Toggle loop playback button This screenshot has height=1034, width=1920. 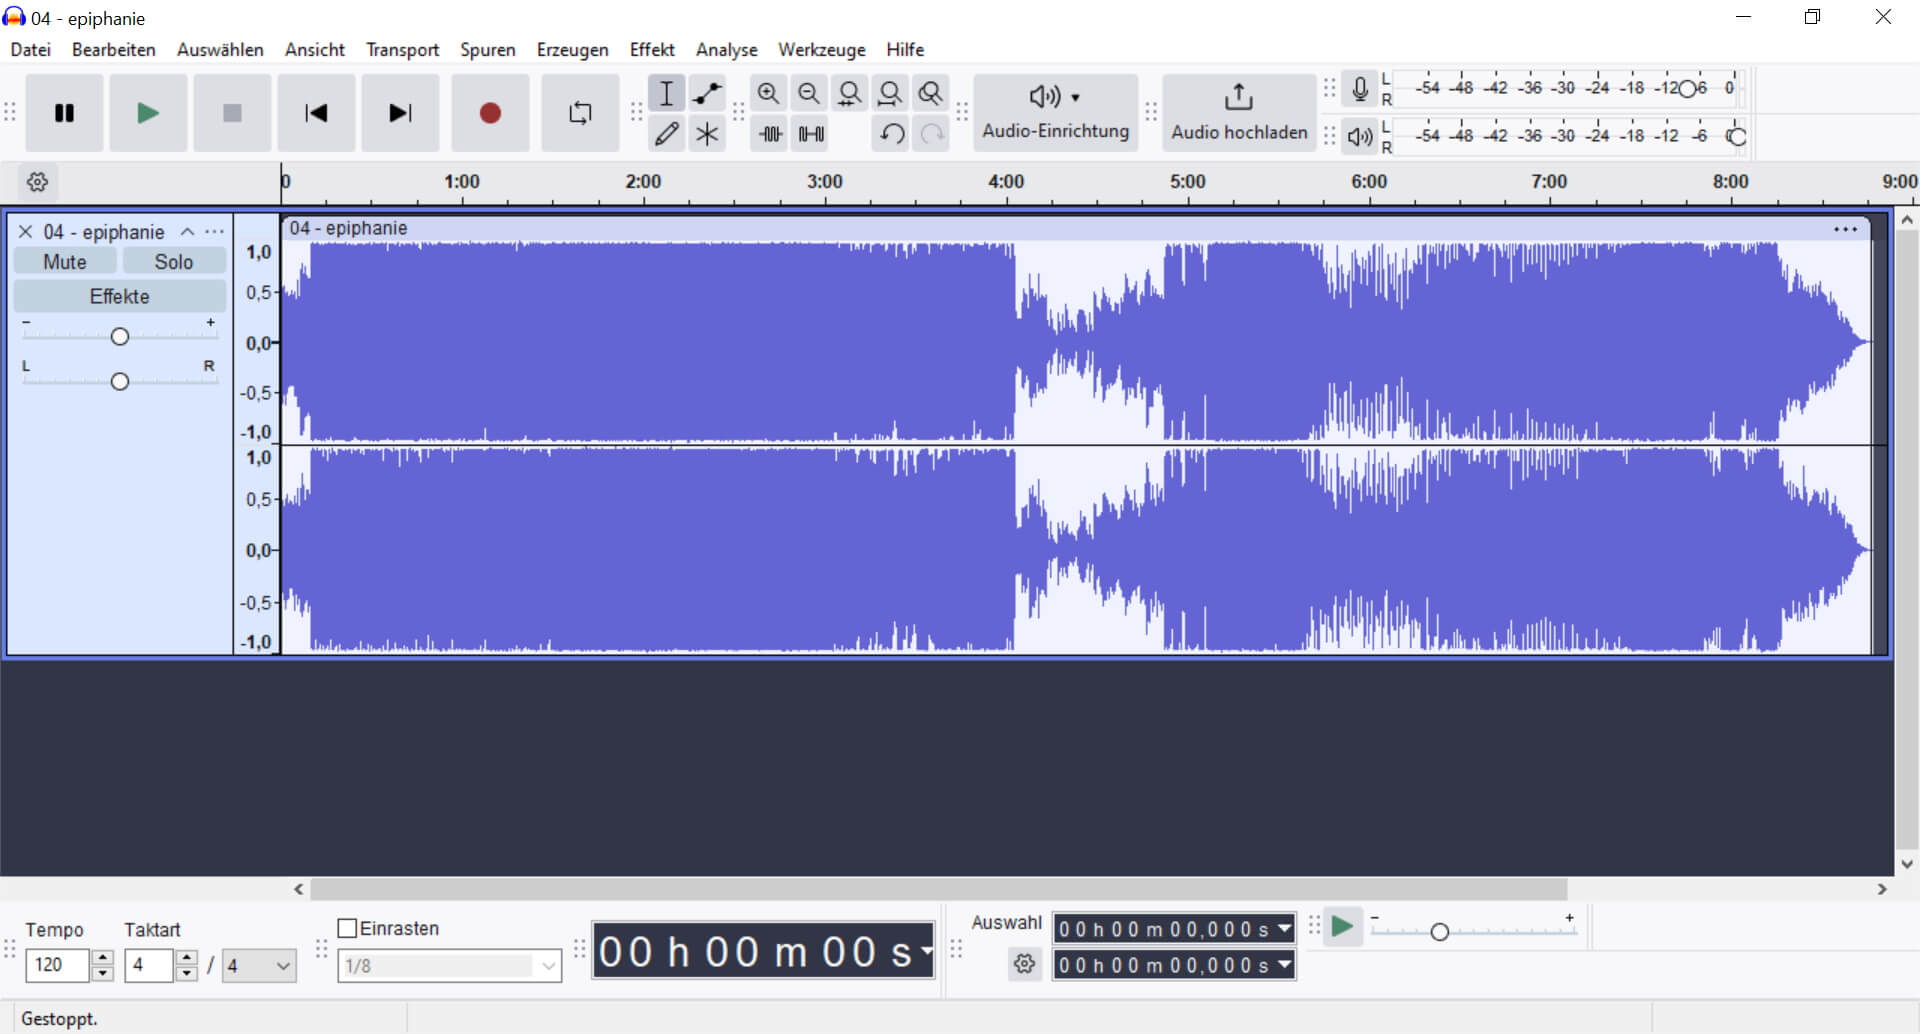coord(580,113)
